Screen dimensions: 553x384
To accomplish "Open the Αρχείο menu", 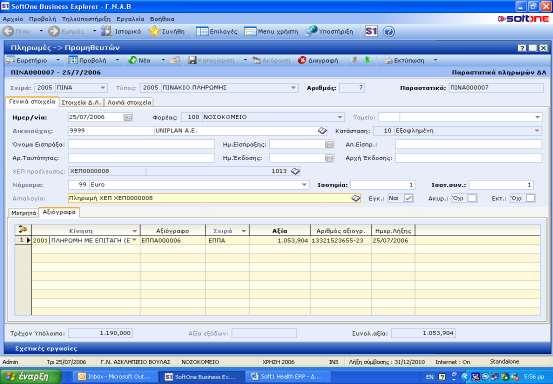I will tap(13, 19).
